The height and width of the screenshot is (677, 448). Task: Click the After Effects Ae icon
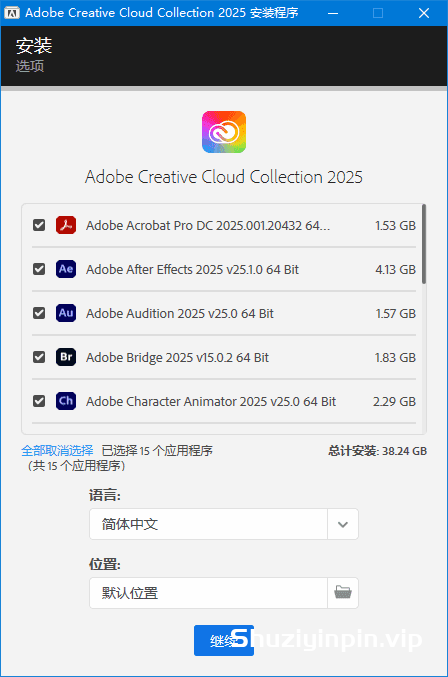(66, 269)
